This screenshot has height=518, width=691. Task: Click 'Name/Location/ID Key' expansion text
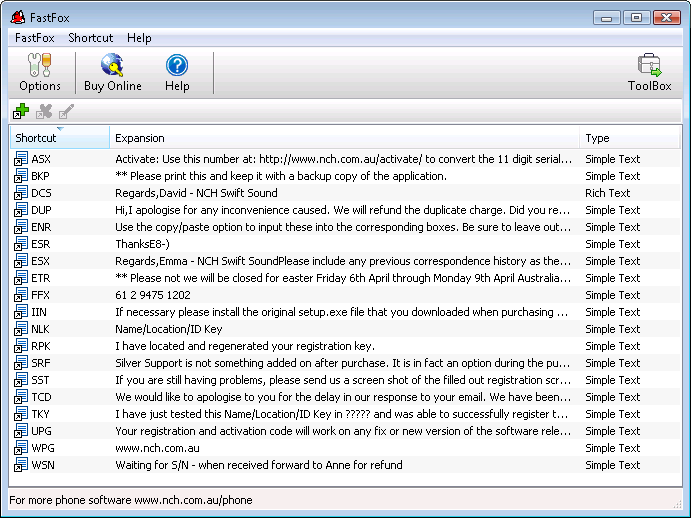[169, 329]
